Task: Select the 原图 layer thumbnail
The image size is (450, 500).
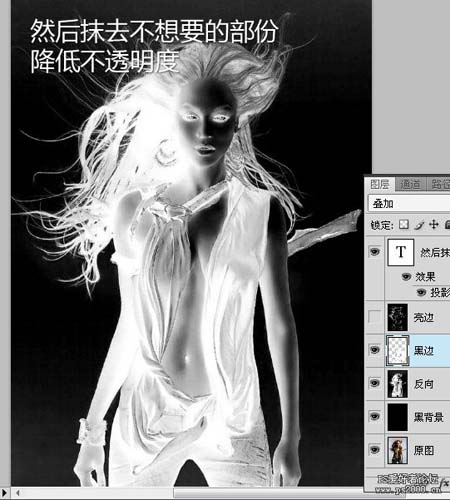Action: tap(398, 451)
